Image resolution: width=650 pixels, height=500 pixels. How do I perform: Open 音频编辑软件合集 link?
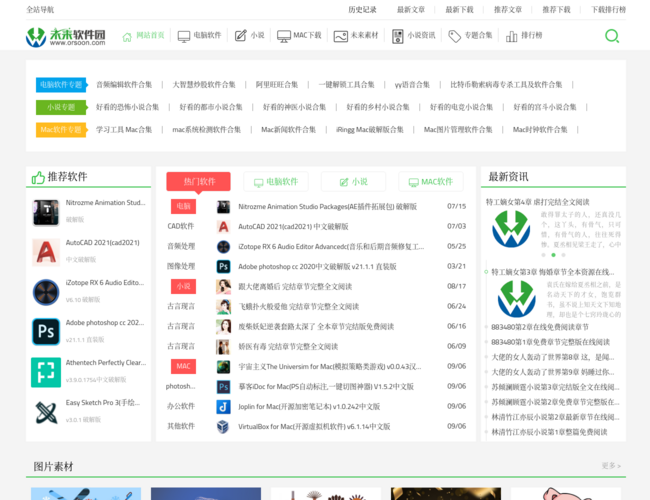click(124, 85)
